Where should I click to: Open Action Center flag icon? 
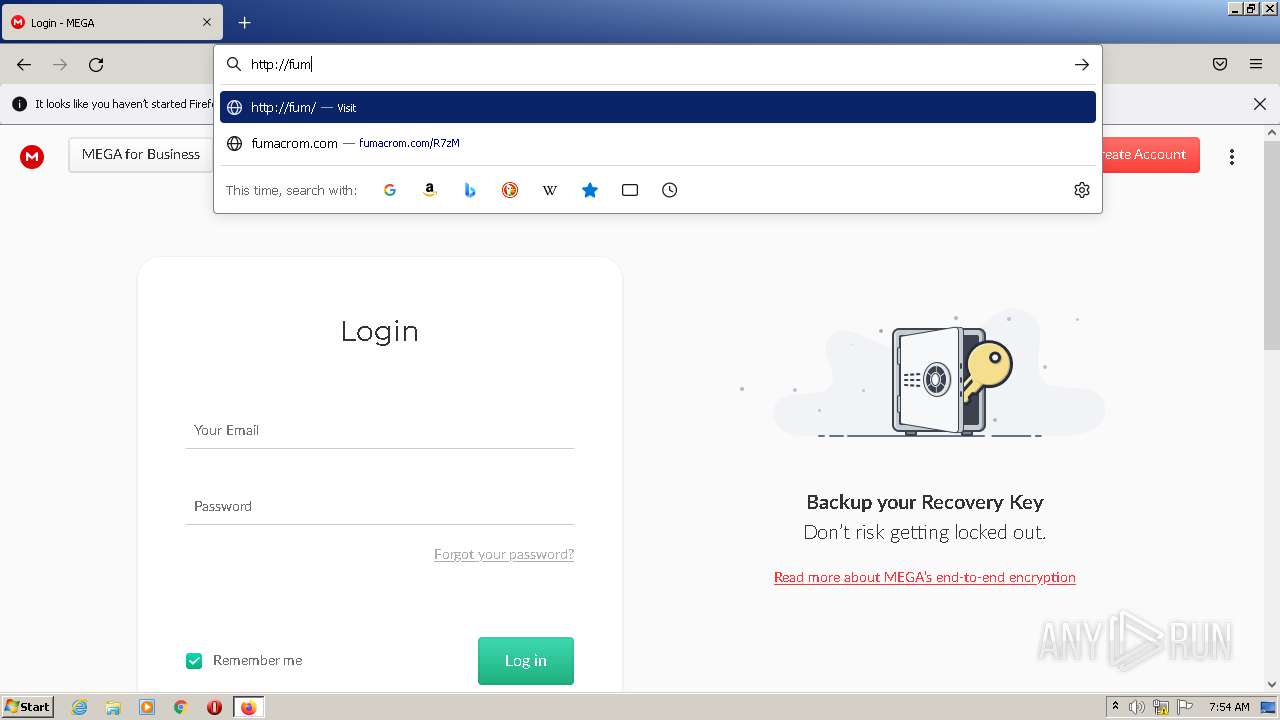1185,707
